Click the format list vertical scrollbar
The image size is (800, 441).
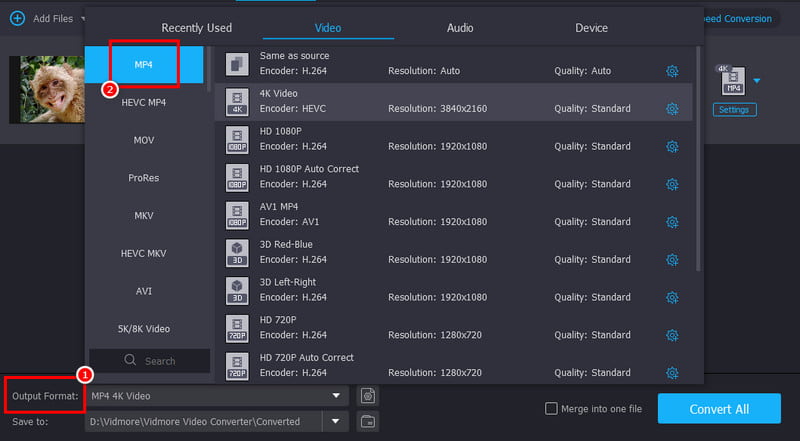coord(698,160)
